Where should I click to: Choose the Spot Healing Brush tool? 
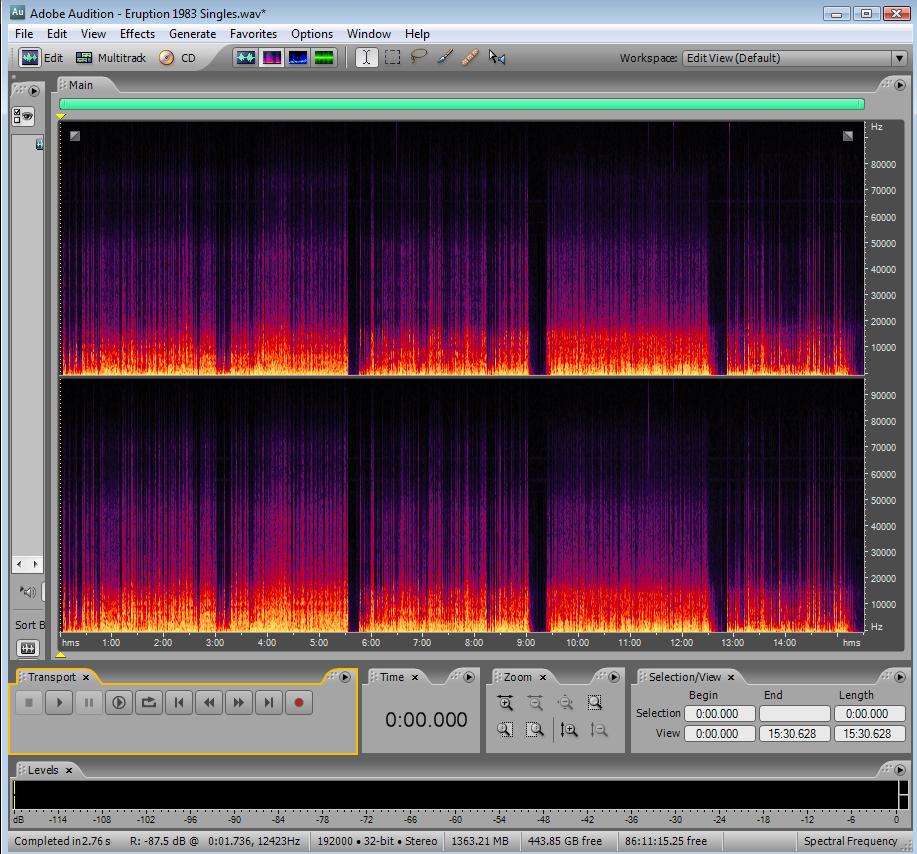[470, 58]
